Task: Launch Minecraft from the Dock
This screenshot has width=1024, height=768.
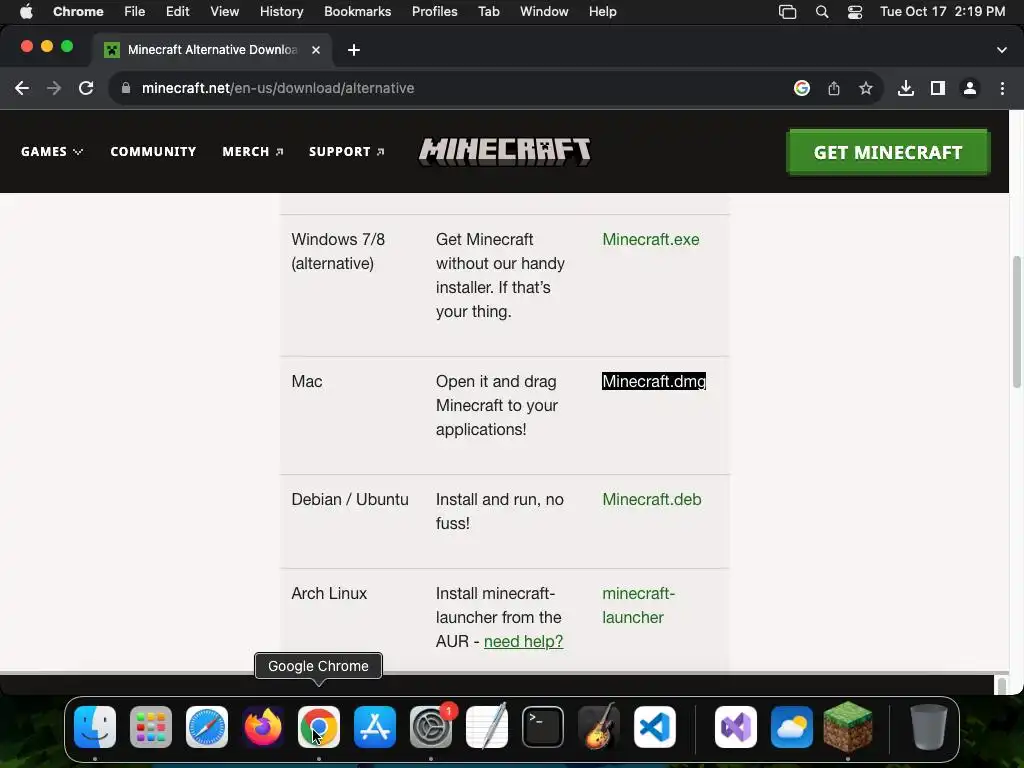Action: tap(848, 726)
